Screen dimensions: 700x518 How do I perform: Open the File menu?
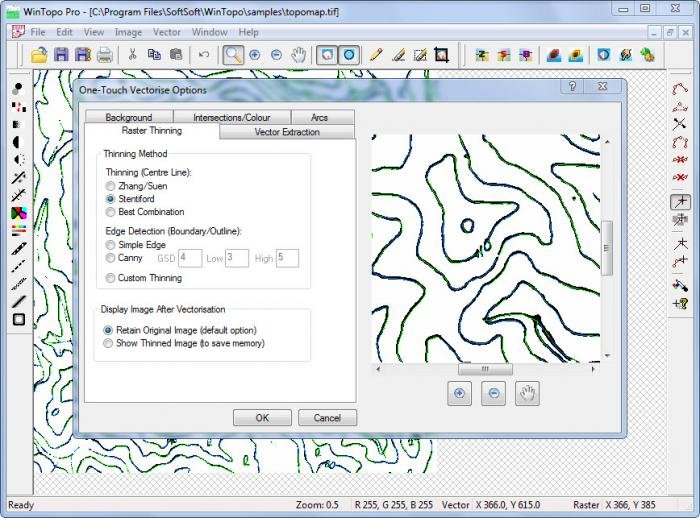click(x=38, y=32)
